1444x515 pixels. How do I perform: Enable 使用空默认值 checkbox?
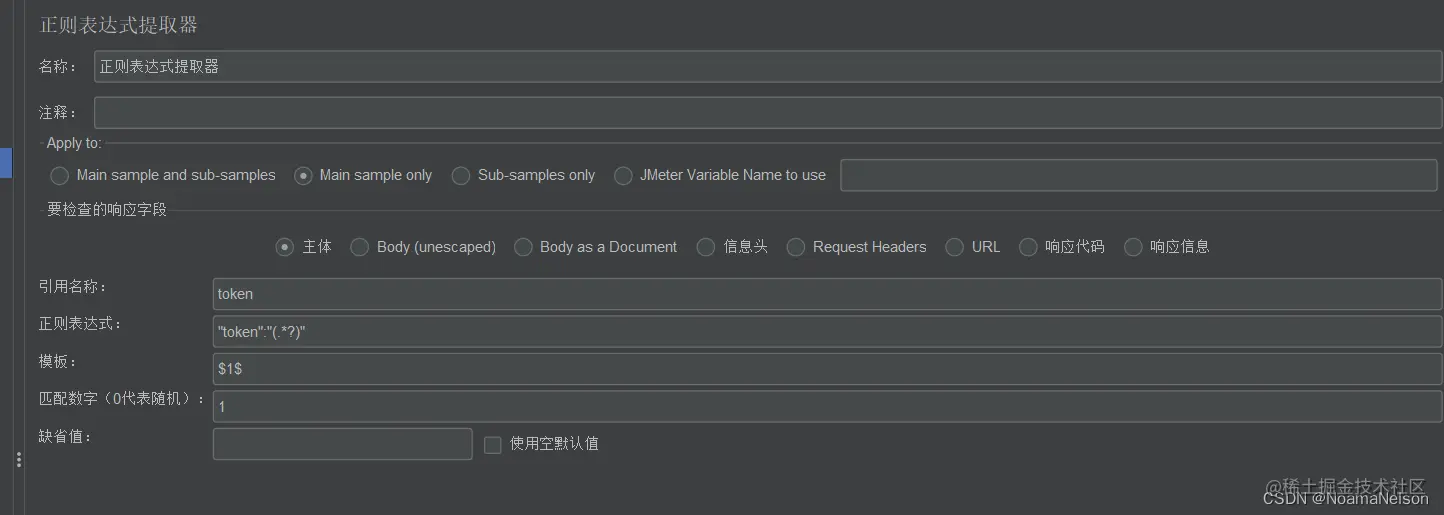[x=492, y=444]
